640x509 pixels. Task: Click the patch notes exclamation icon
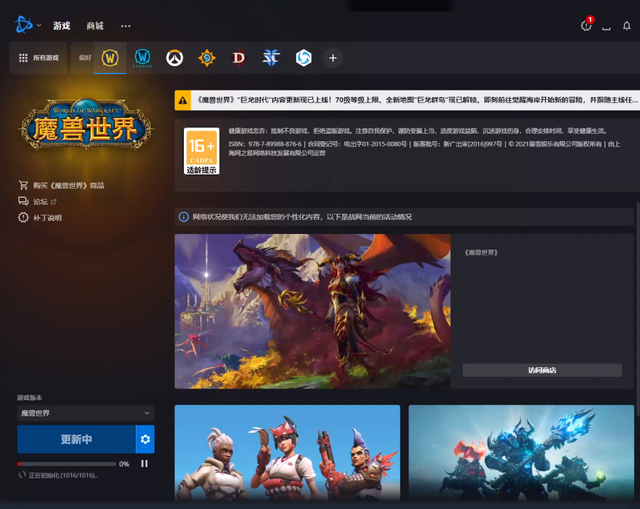click(x=23, y=218)
